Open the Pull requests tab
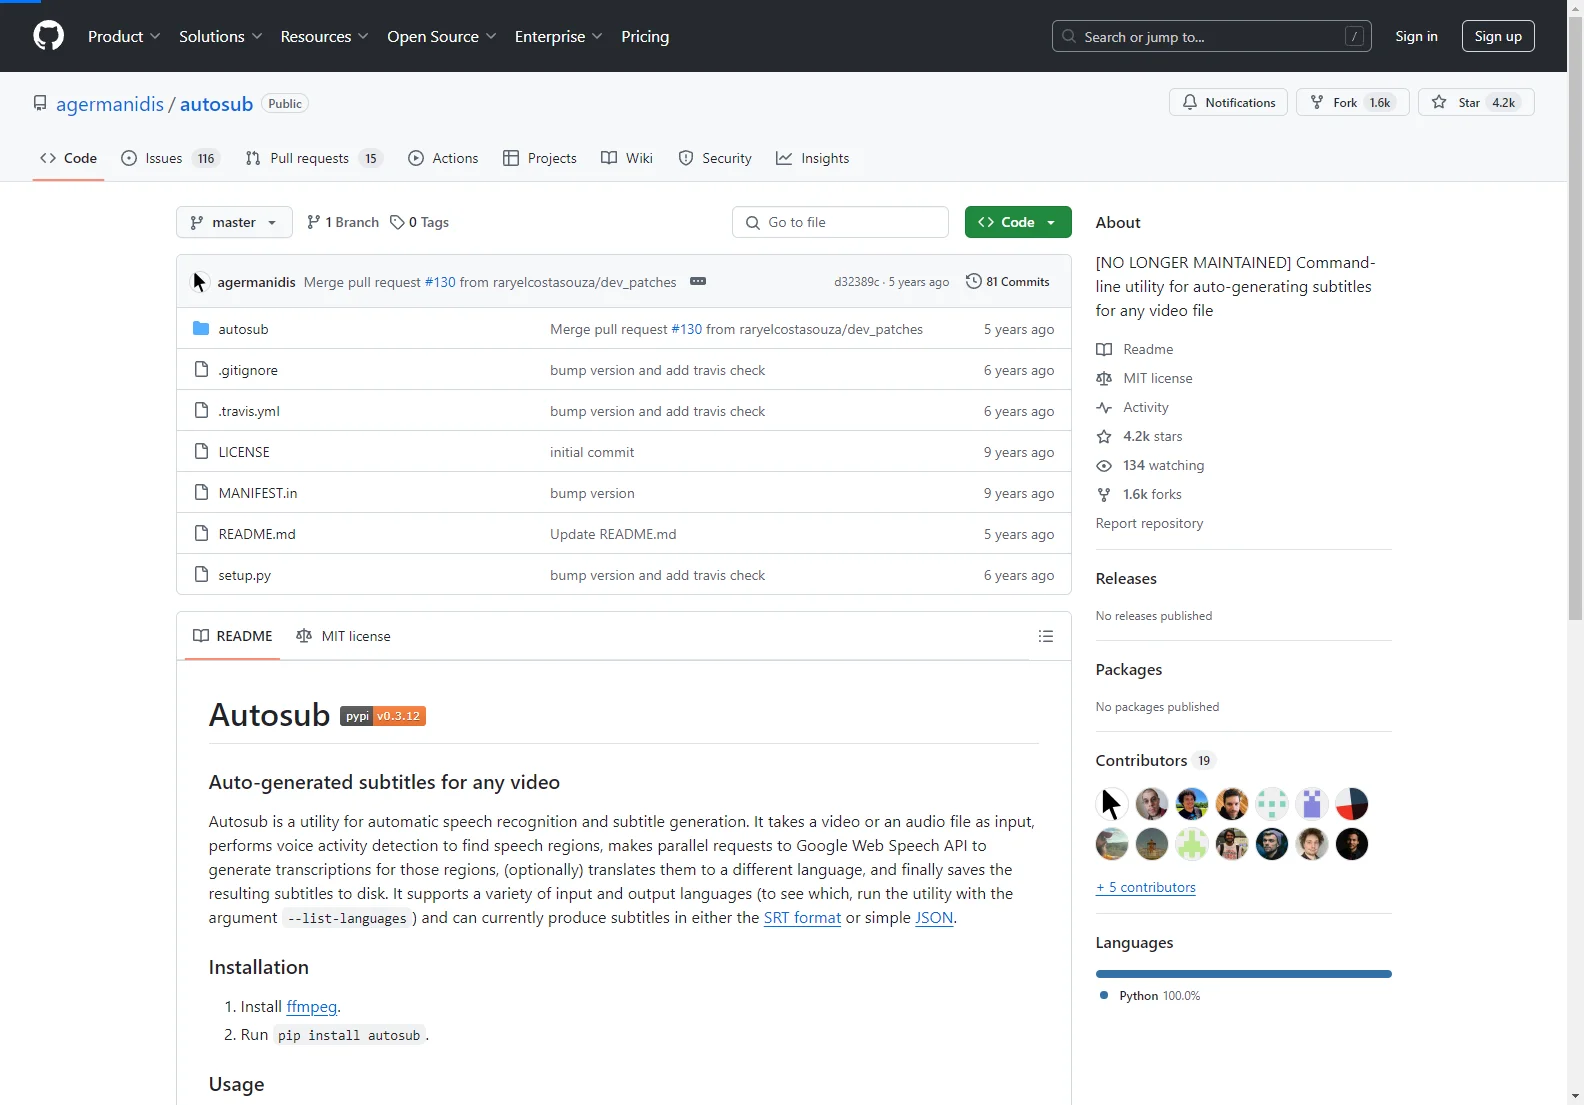Viewport: 1584px width, 1105px height. point(314,158)
